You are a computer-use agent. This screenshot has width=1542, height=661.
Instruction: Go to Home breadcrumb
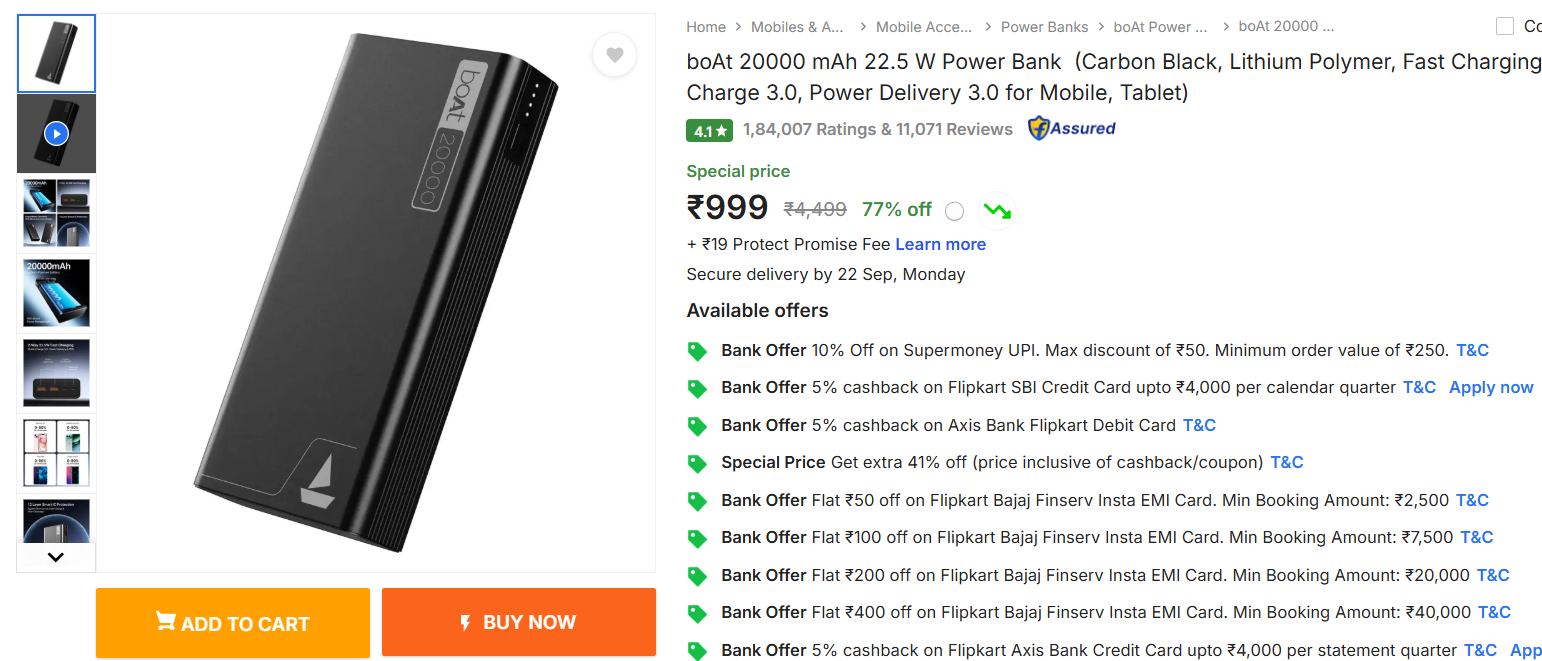[706, 27]
